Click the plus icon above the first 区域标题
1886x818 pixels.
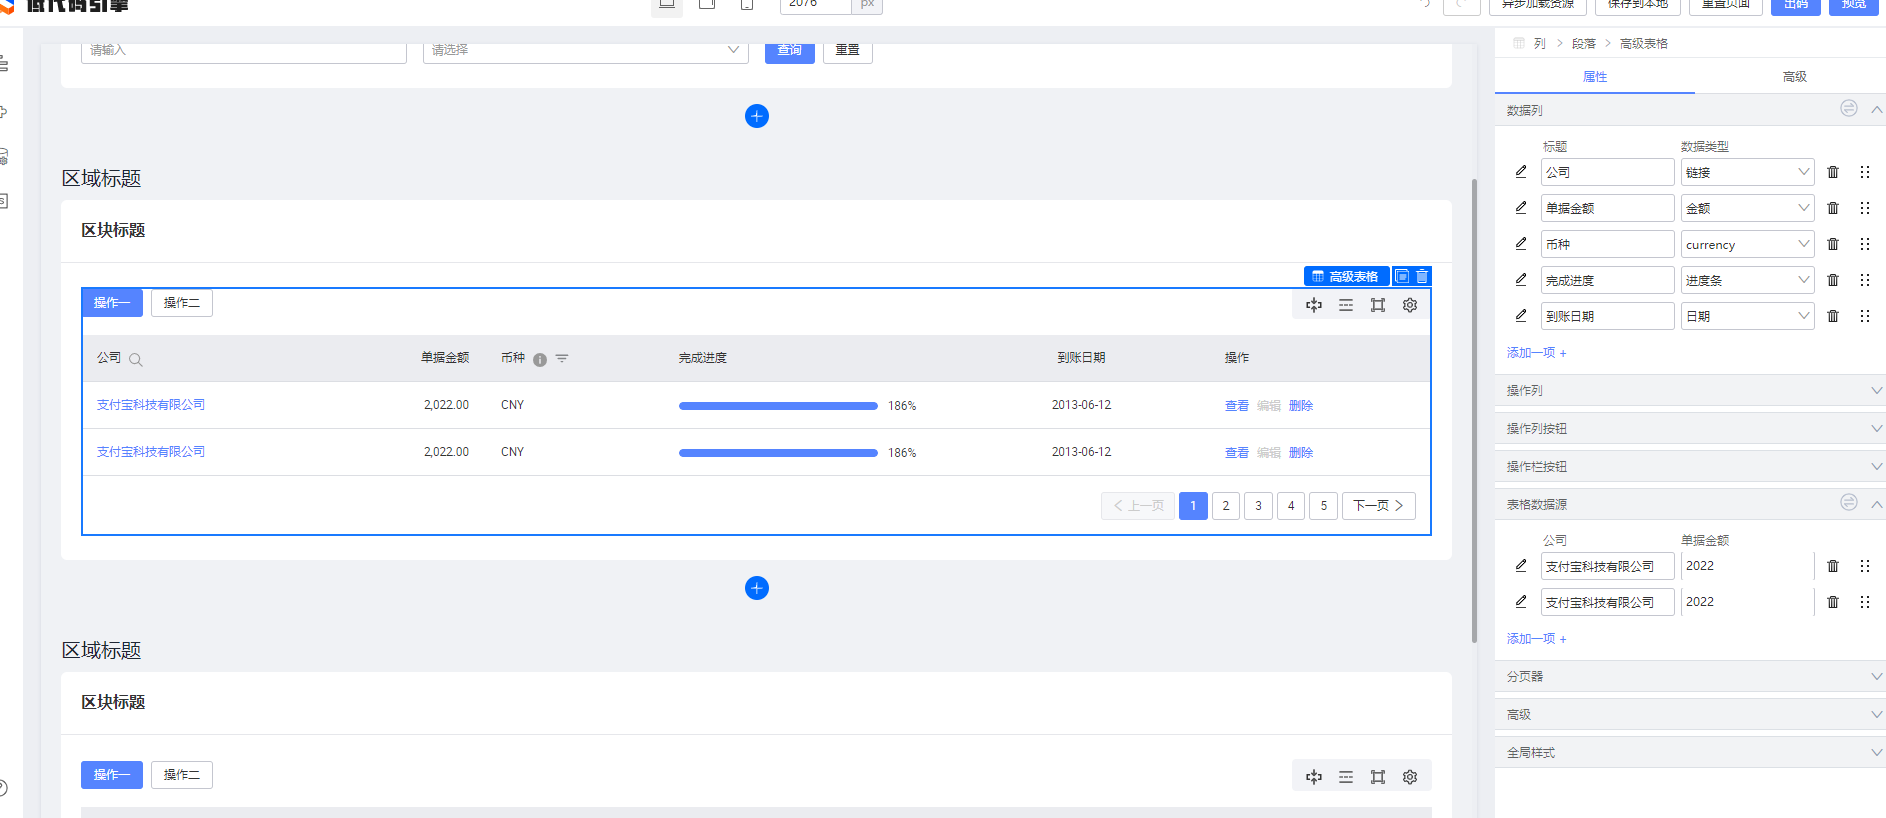pyautogui.click(x=757, y=116)
